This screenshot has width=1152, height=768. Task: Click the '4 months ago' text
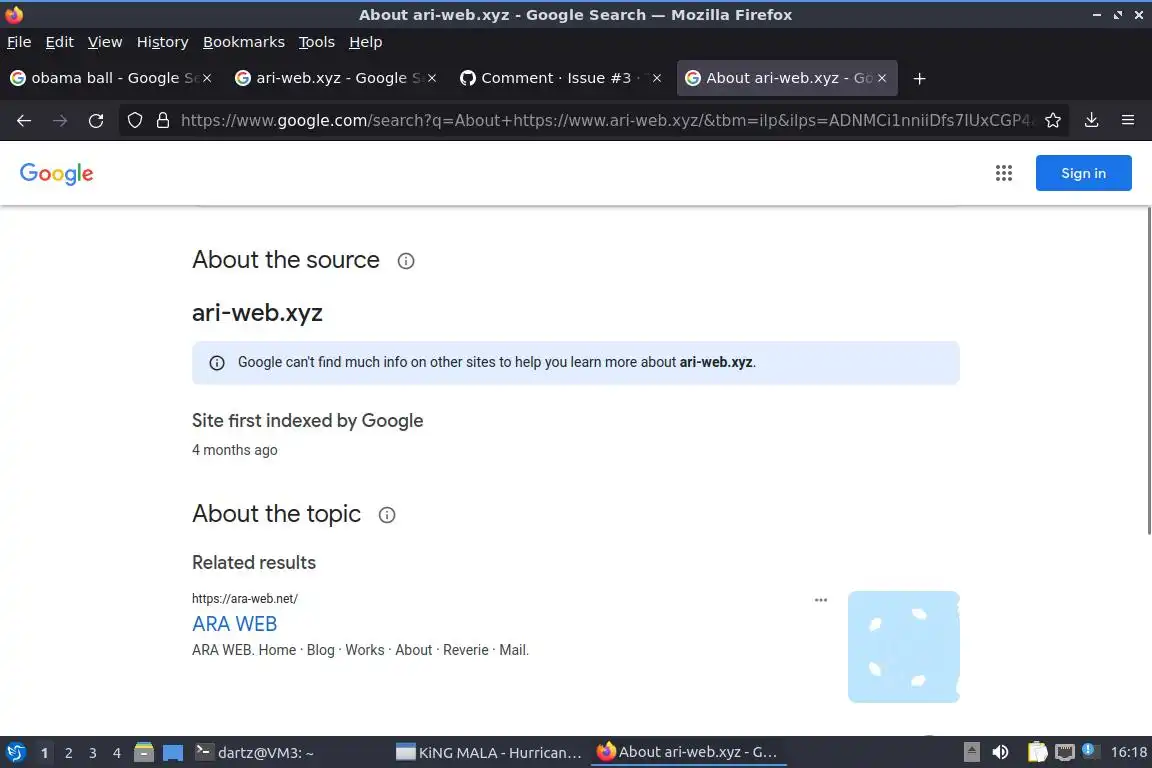click(234, 450)
